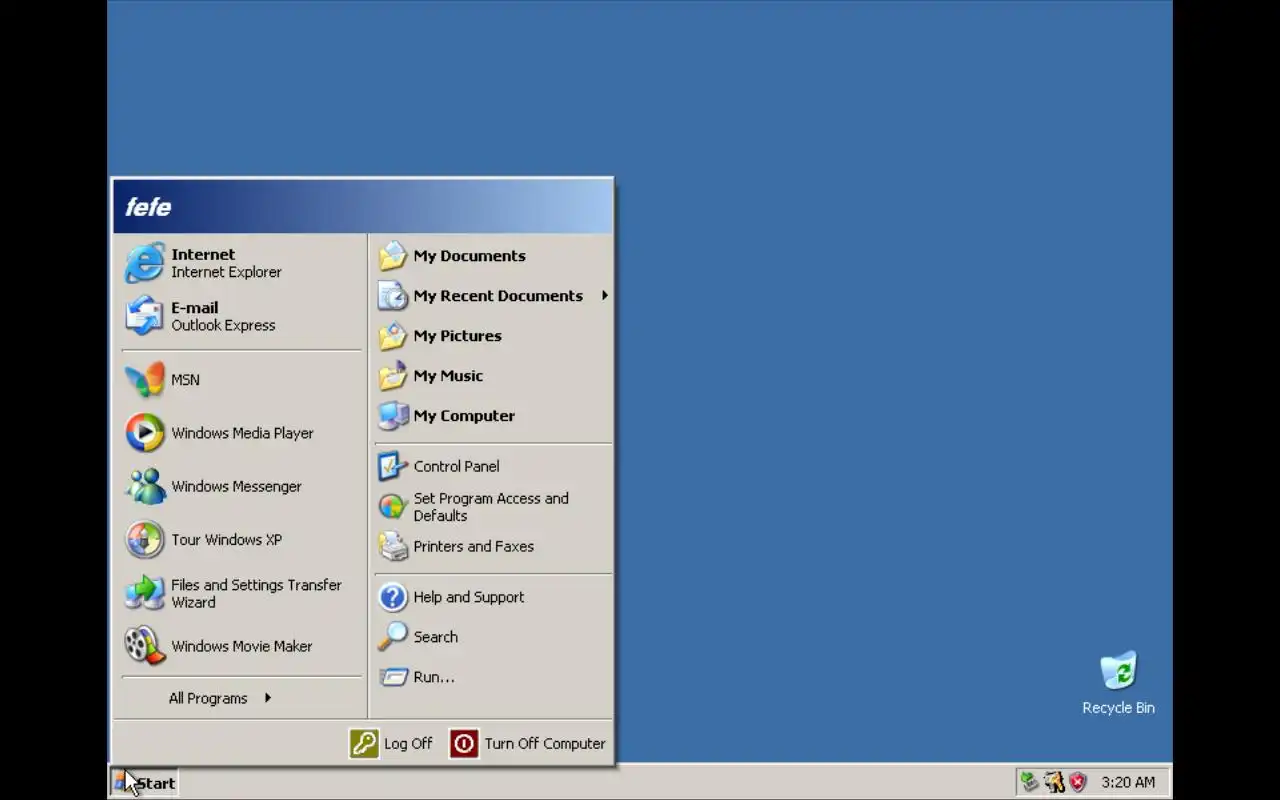Click the Log Off key icon
Image resolution: width=1280 pixels, height=800 pixels.
[364, 743]
